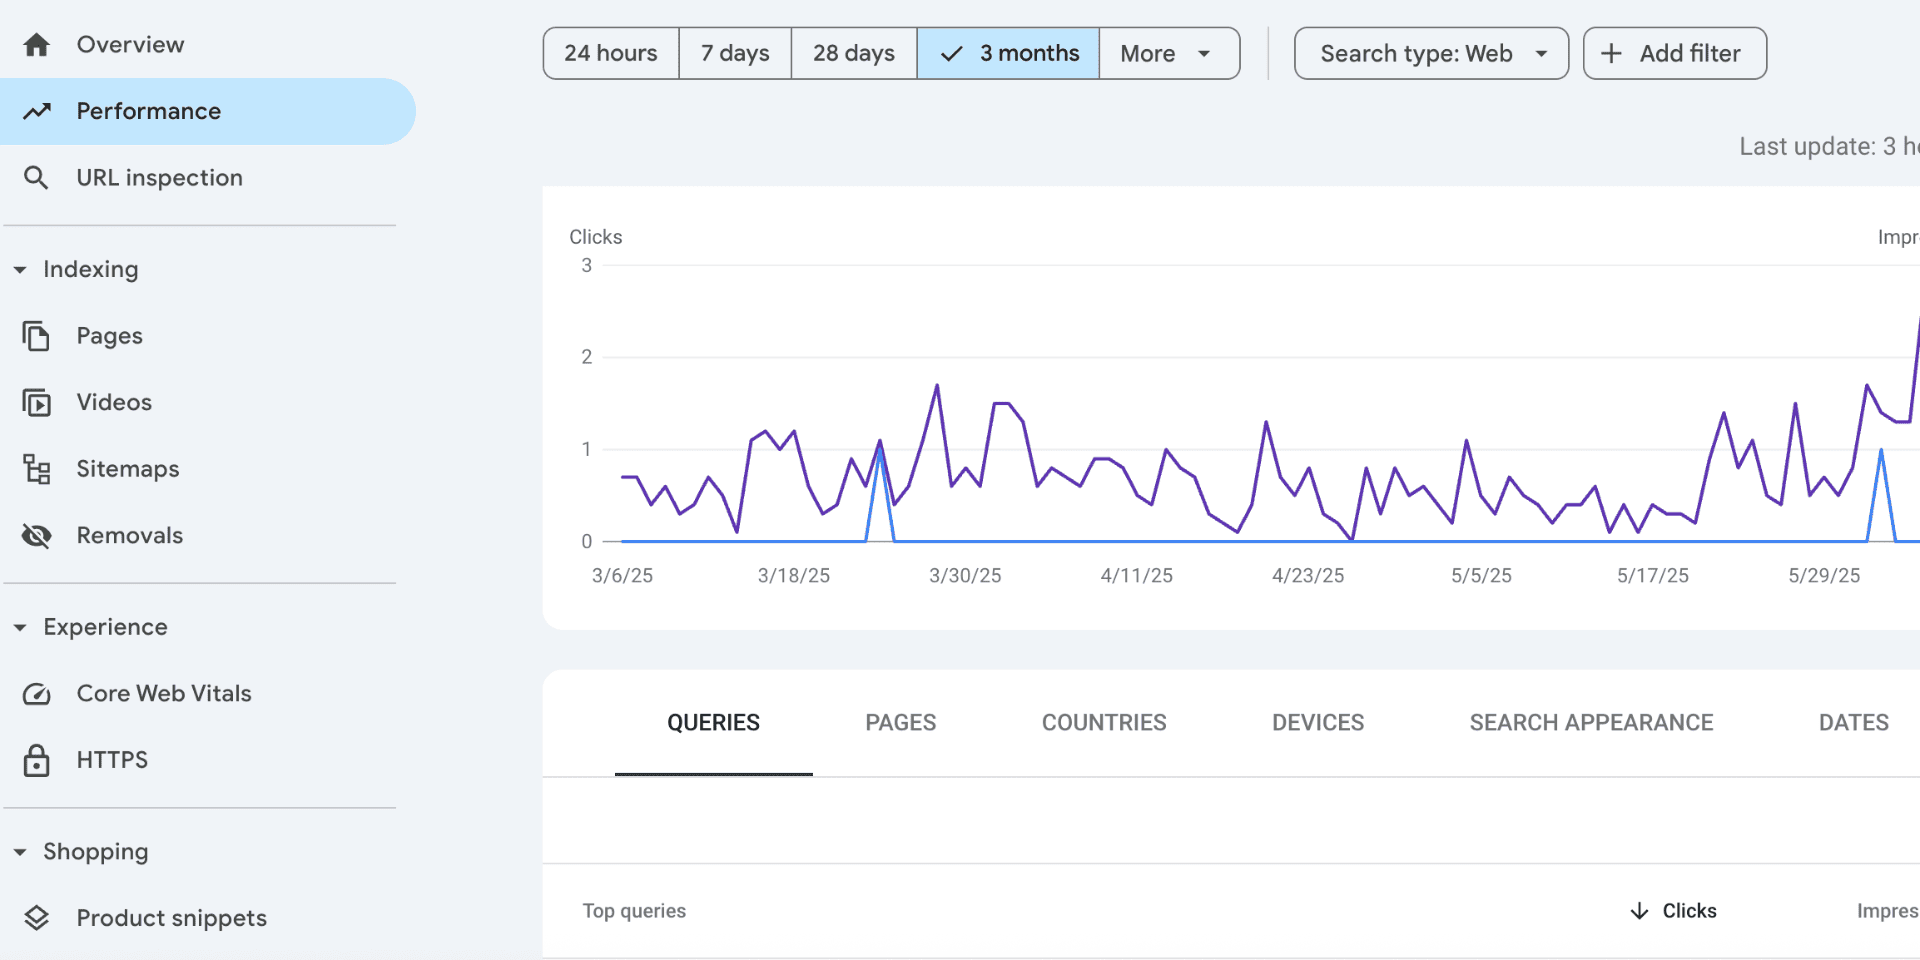The image size is (1920, 960).
Task: Open Product snippets layers icon
Action: click(37, 918)
